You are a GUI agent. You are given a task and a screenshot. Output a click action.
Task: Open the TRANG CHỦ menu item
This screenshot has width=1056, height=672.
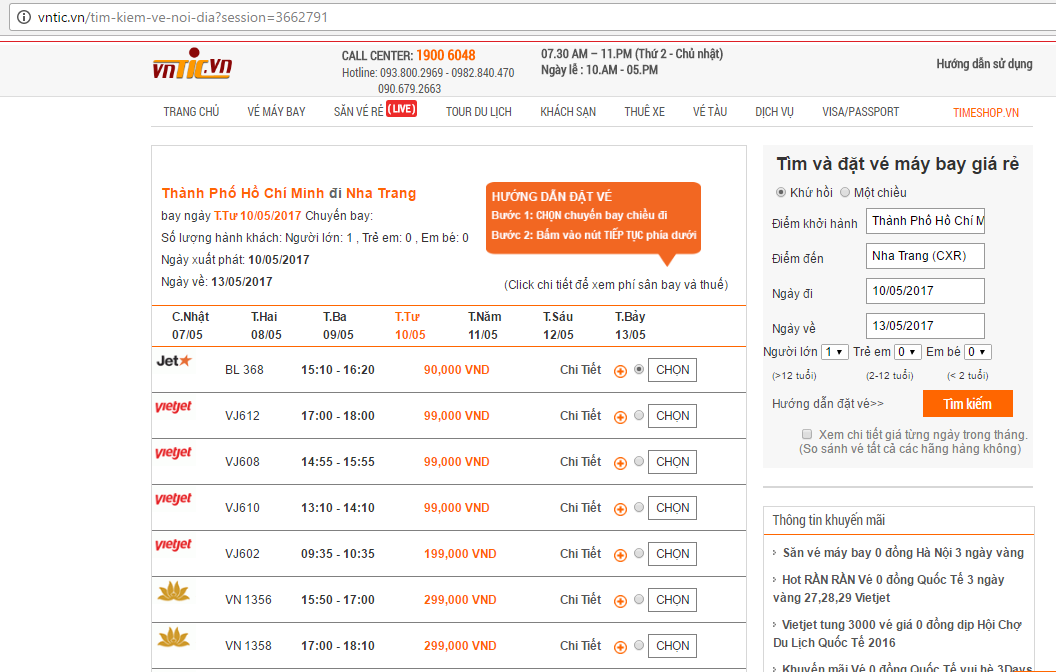point(191,112)
